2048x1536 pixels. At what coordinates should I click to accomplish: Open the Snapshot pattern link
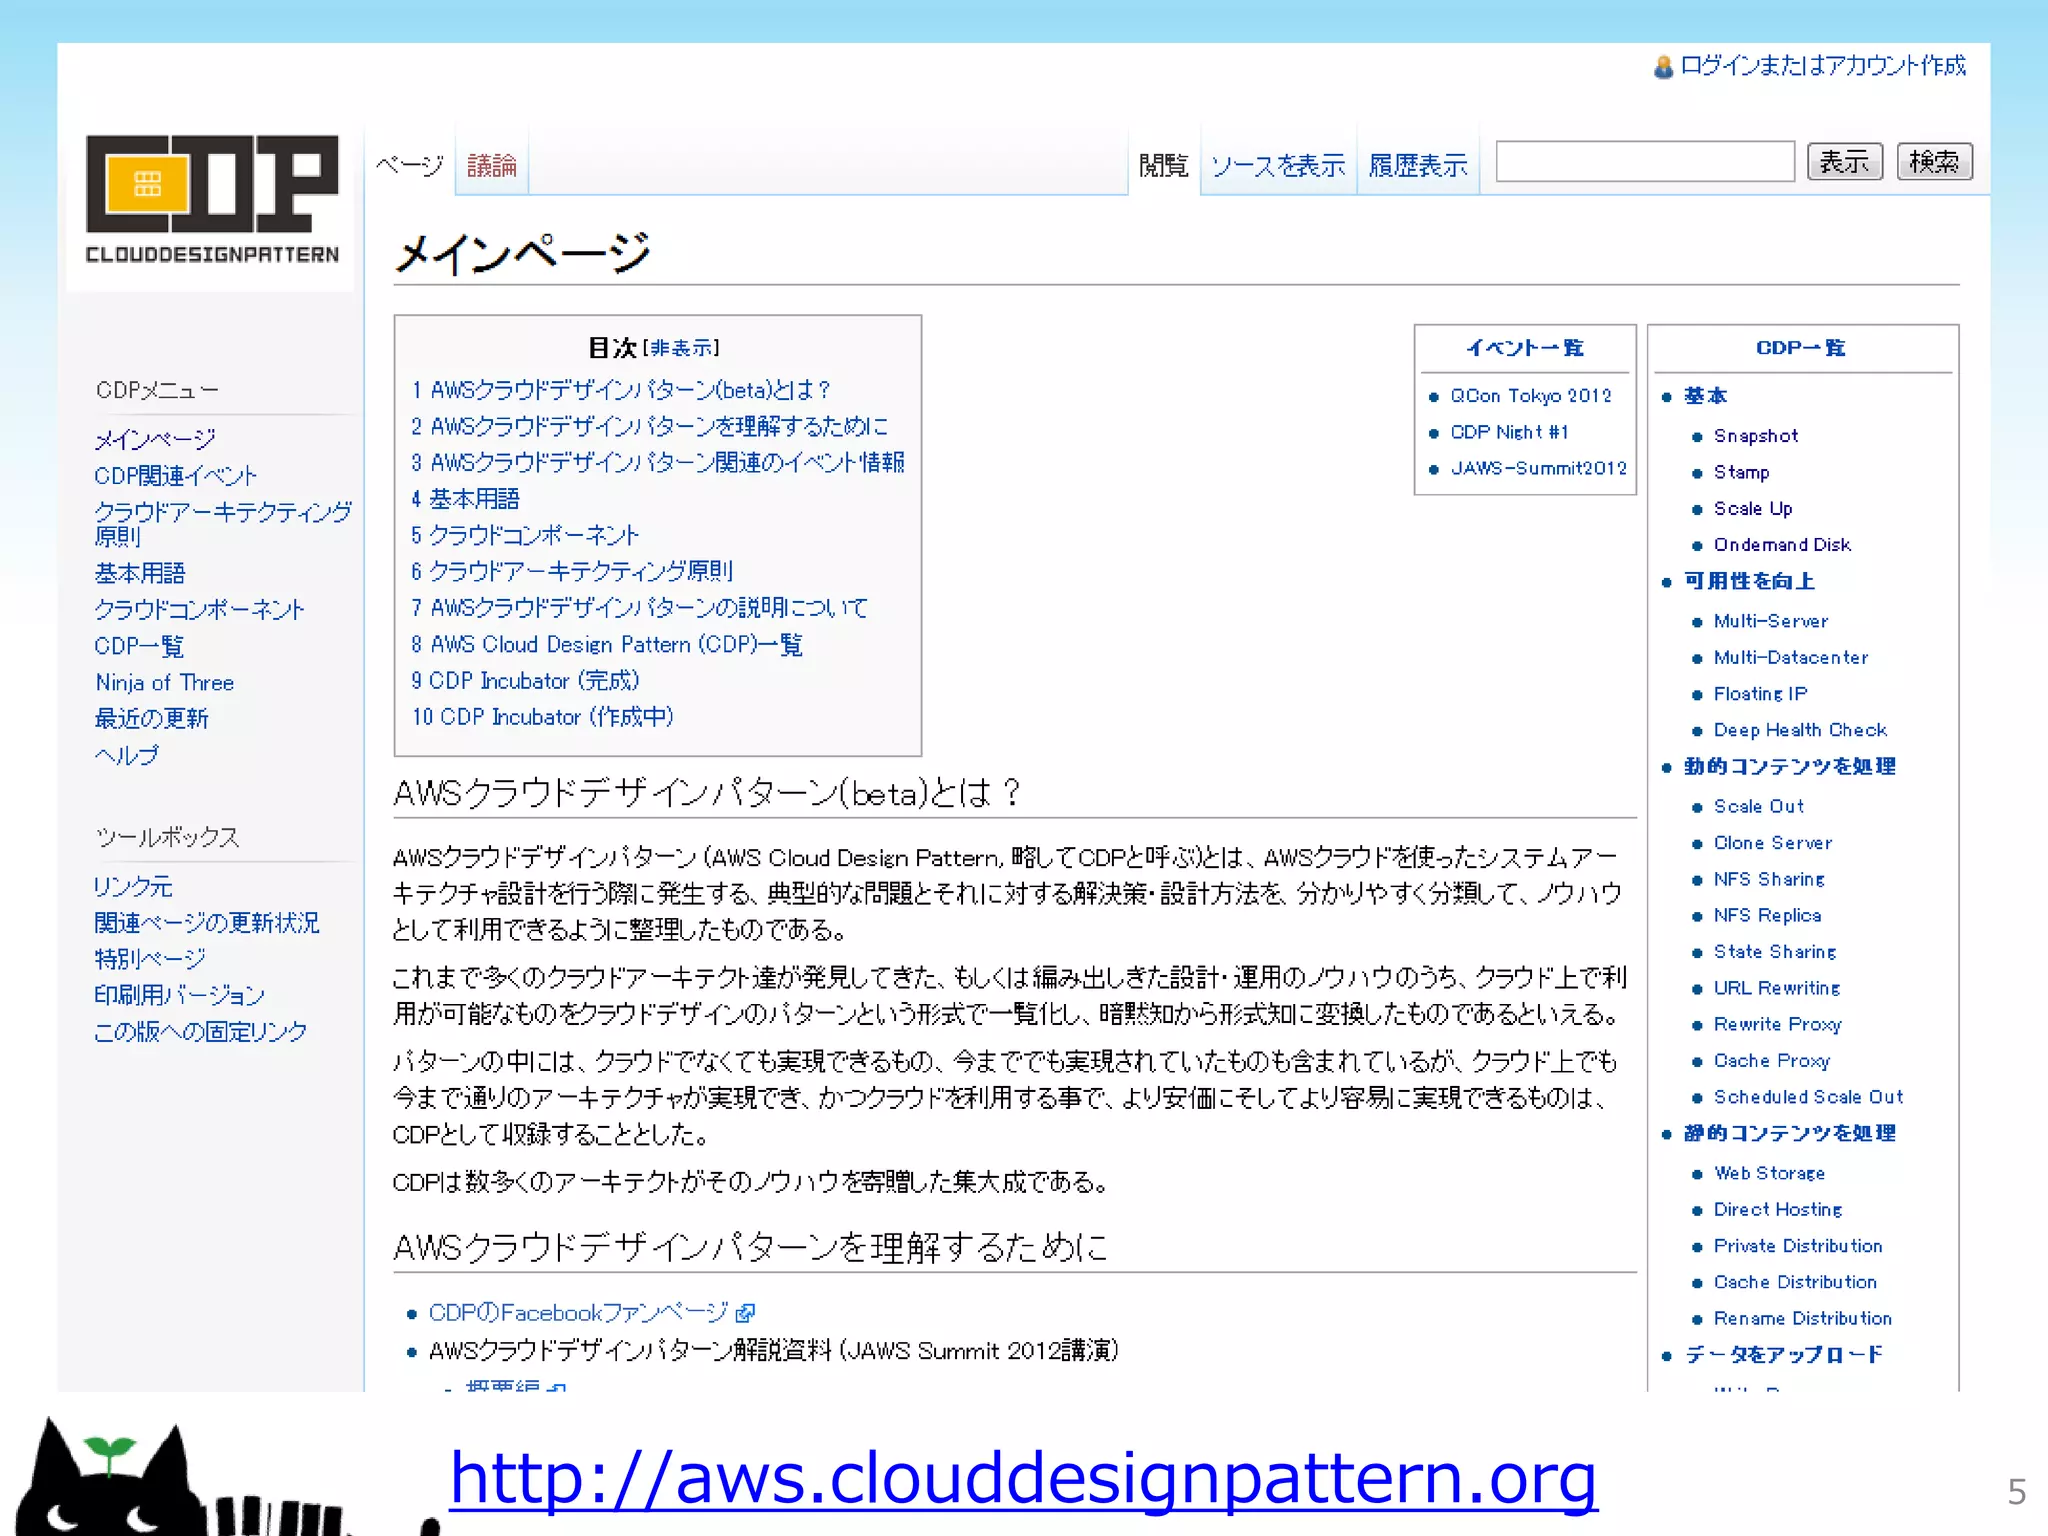(1755, 436)
